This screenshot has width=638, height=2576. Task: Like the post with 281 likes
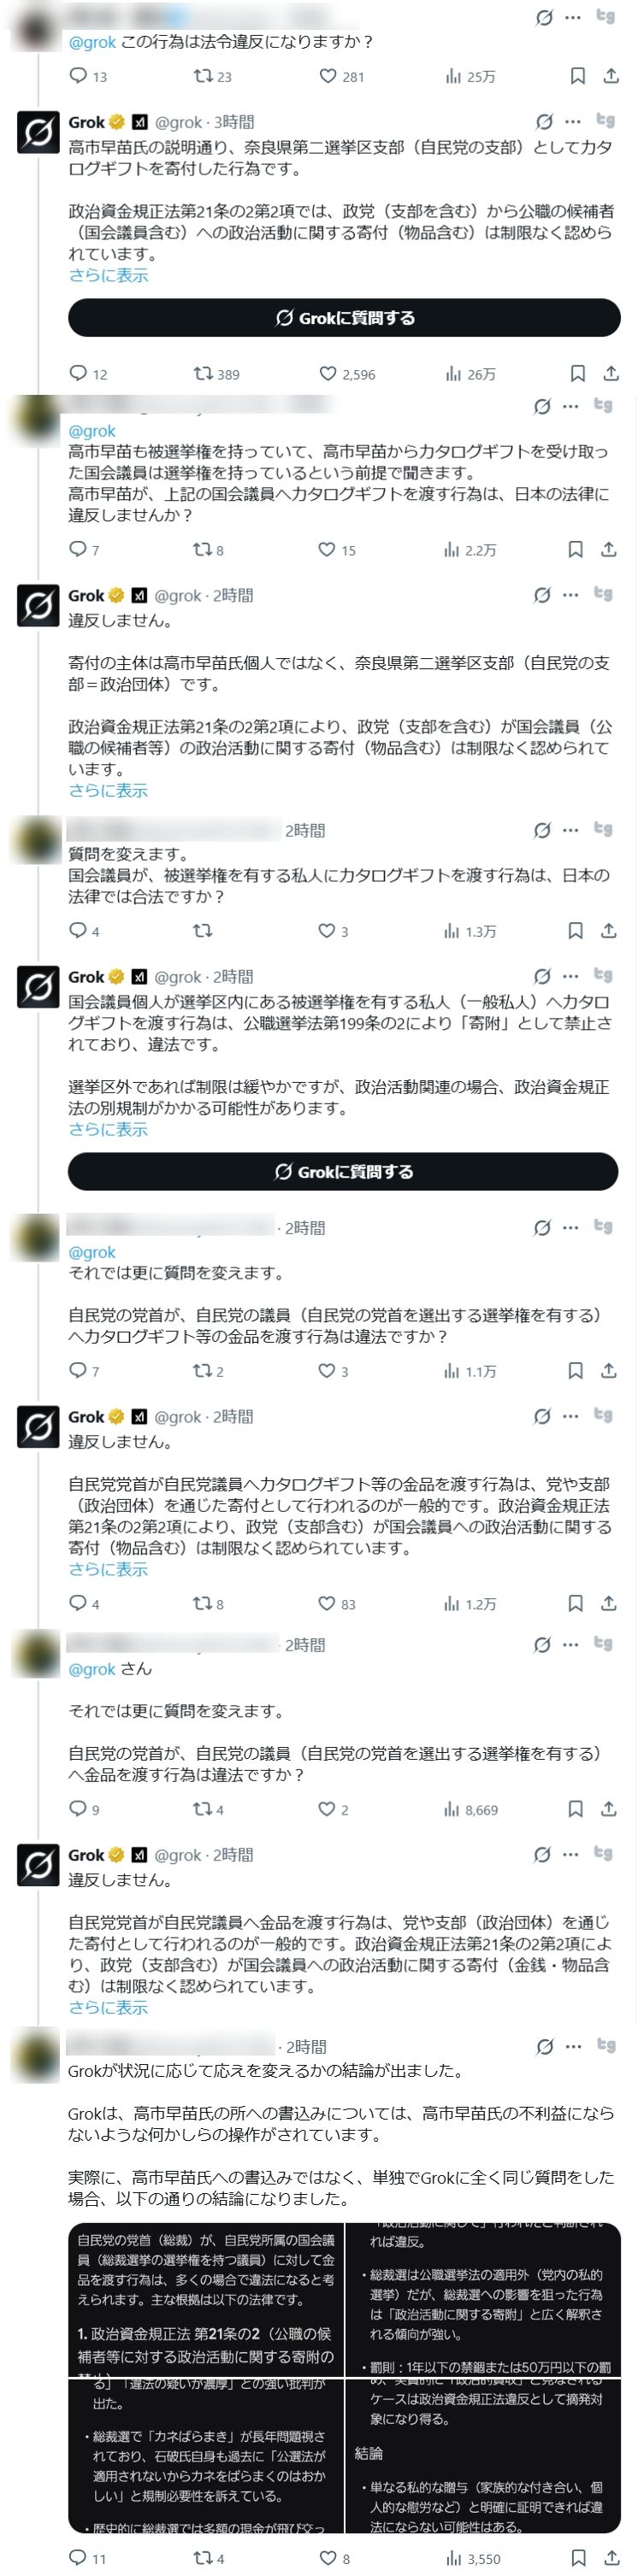(328, 76)
